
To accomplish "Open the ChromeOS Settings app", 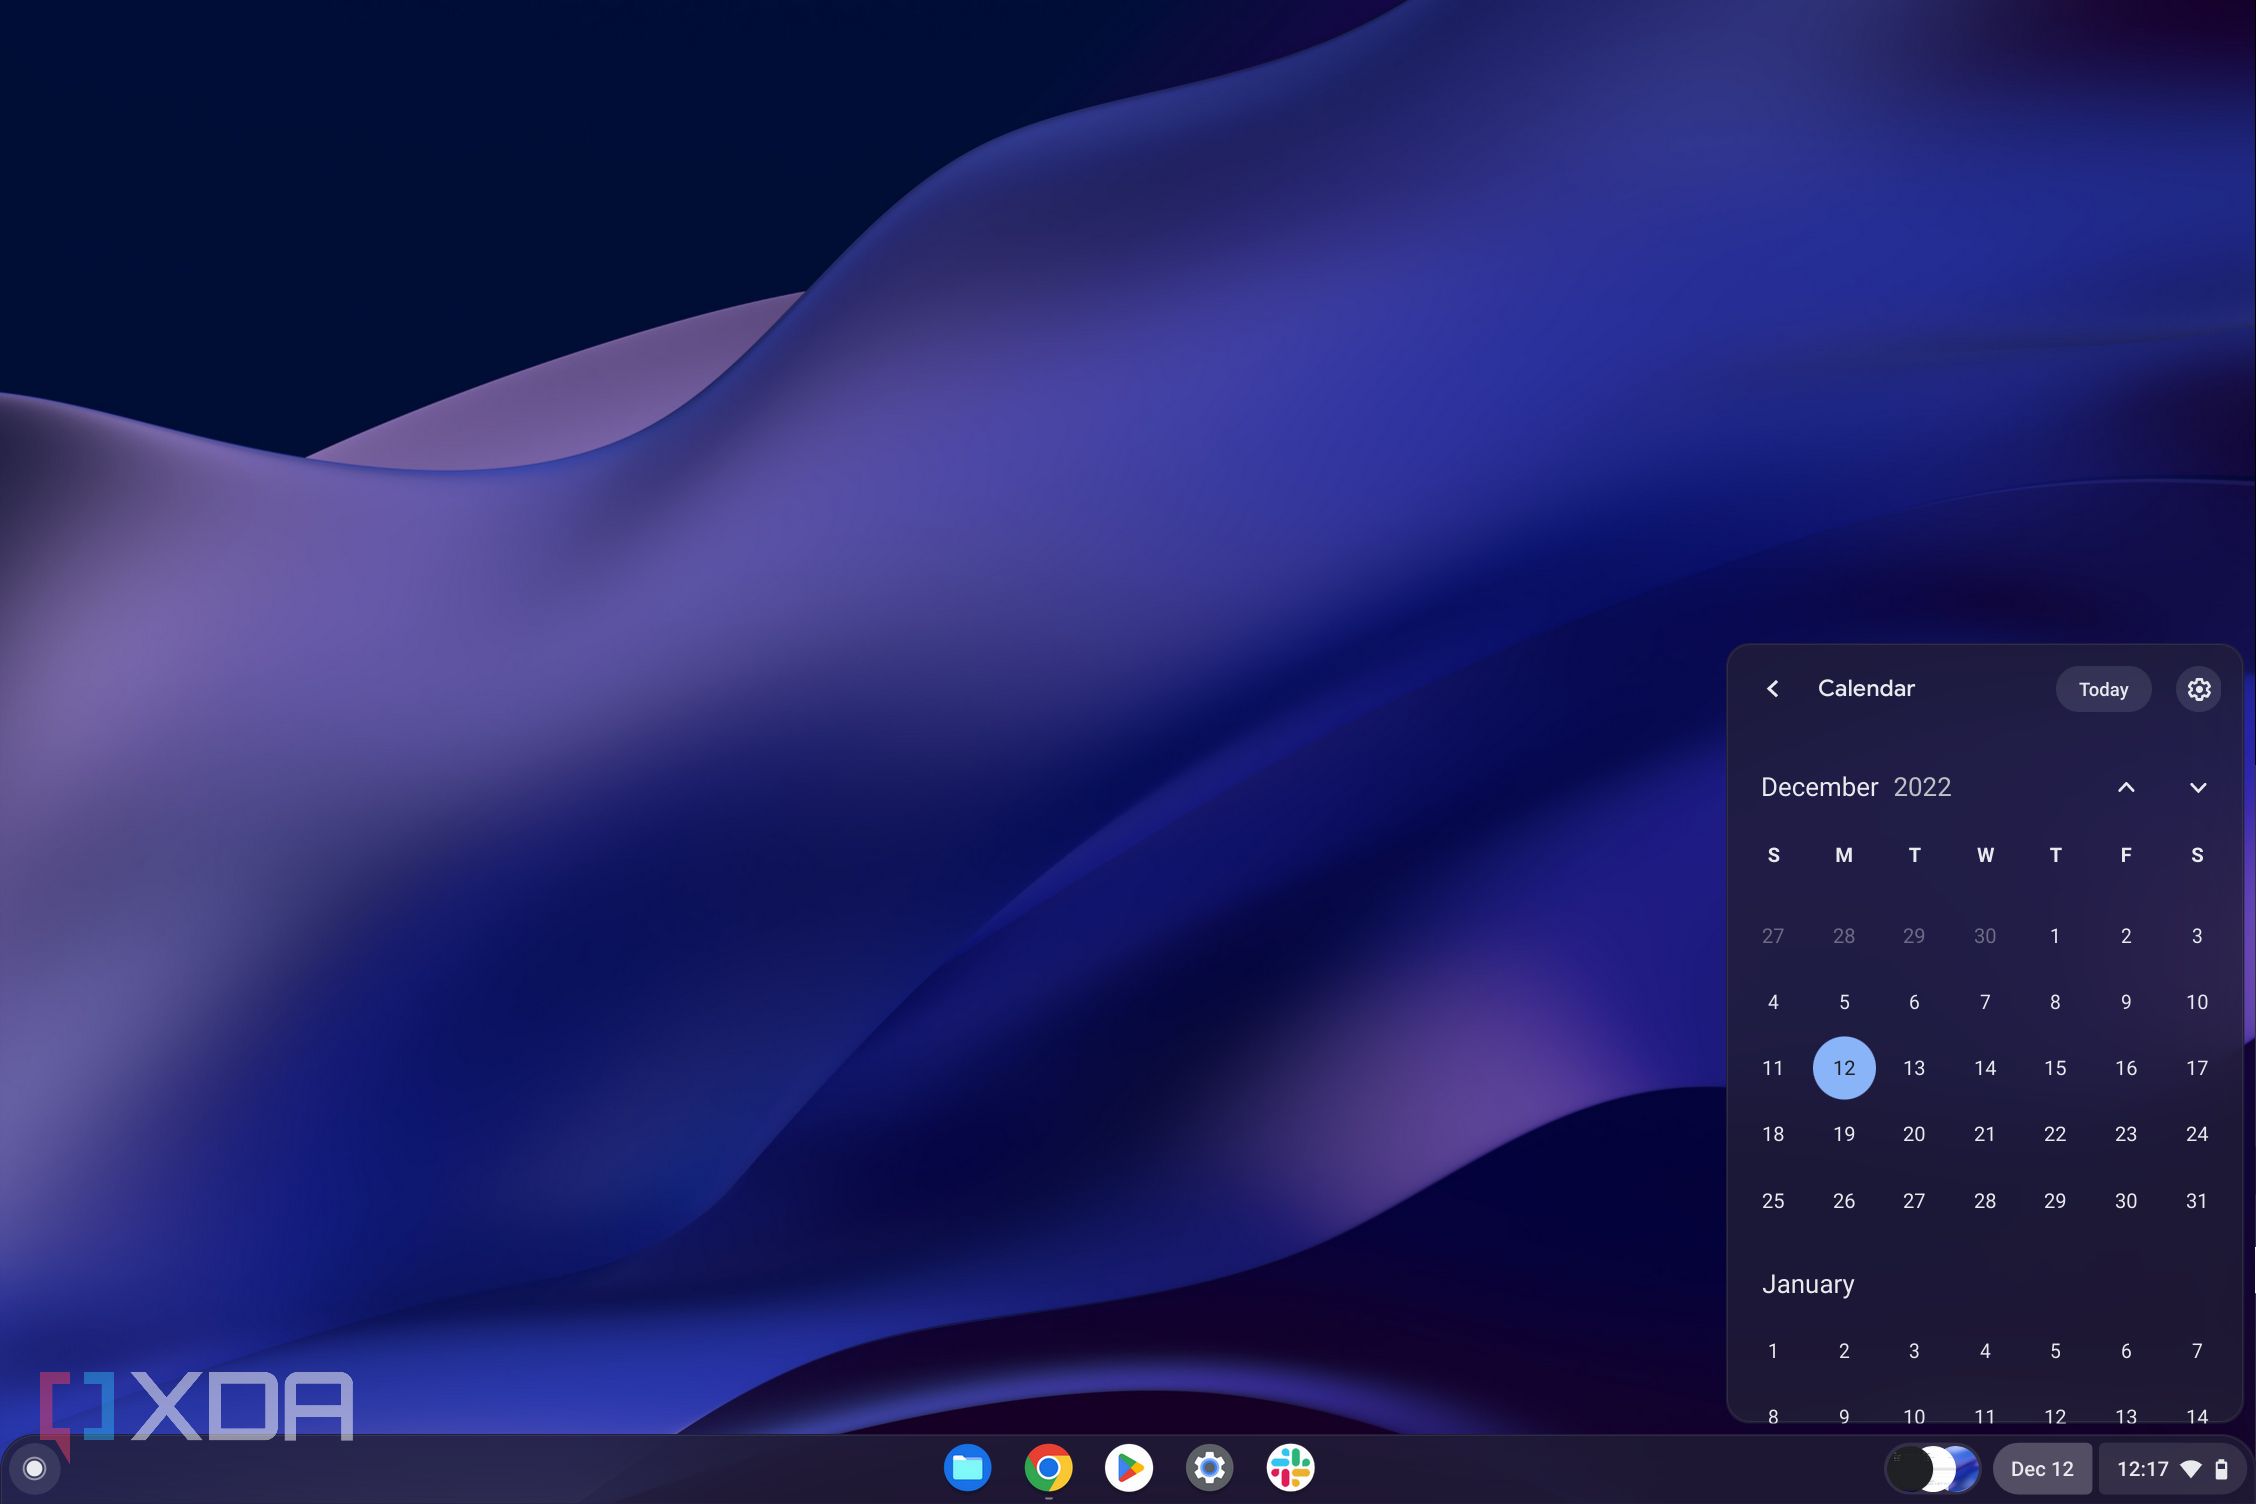I will pos(1210,1468).
